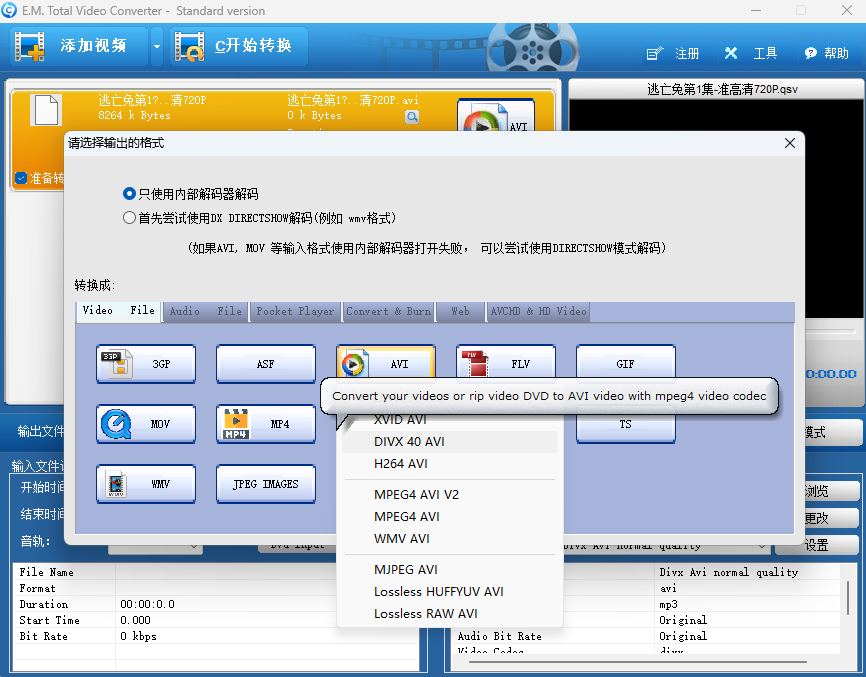Pick the GIF output format
The height and width of the screenshot is (677, 866).
(x=626, y=364)
